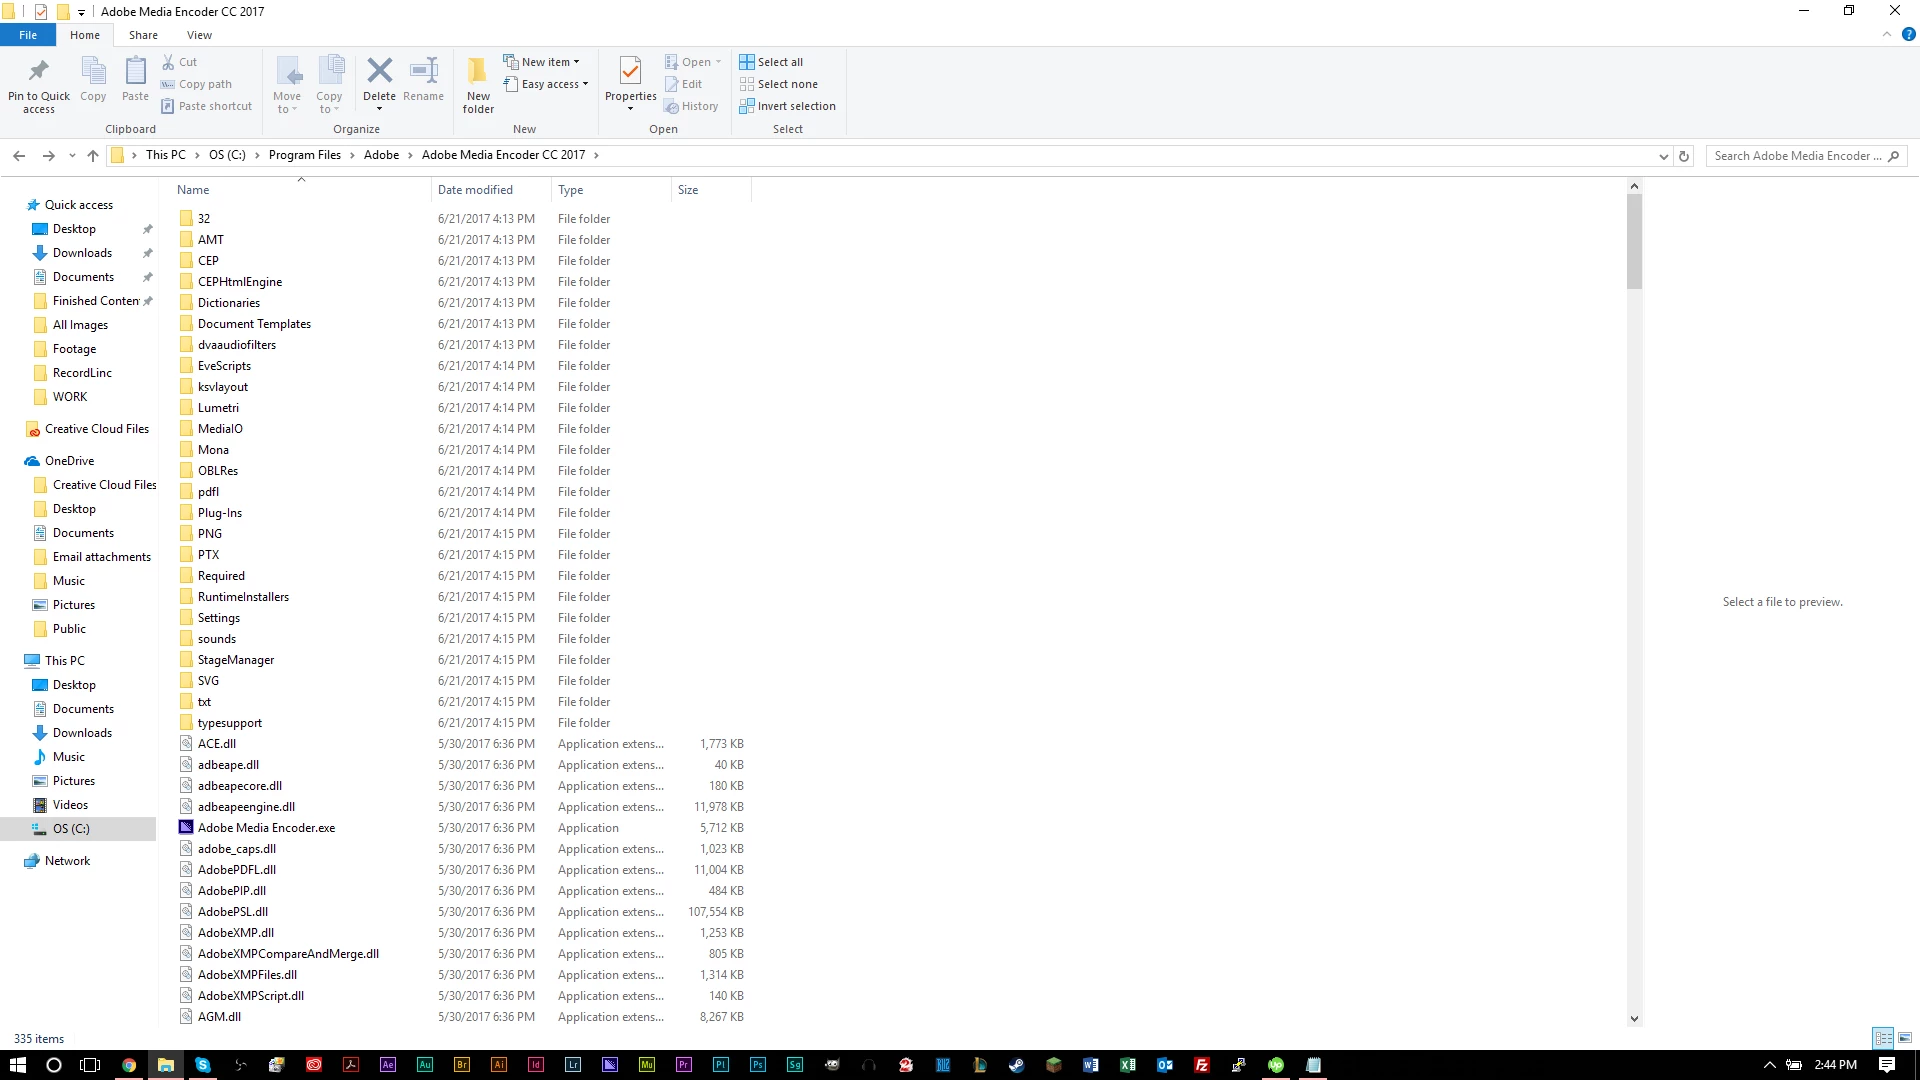Click the vertical scrollbar's down arrow

tap(1634, 1019)
